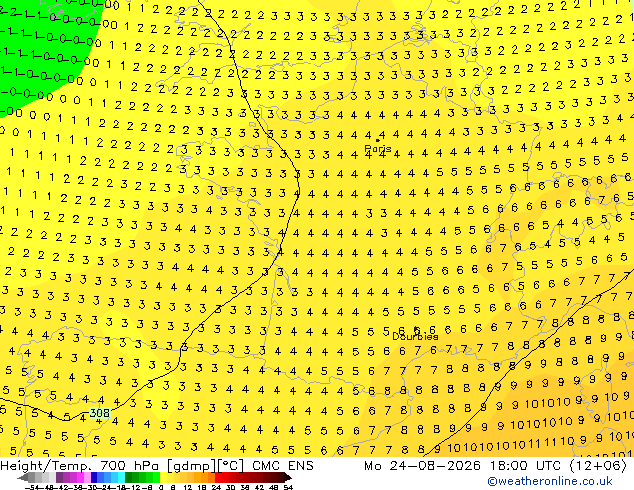Pick the magenta color in the temperature scale
The width and height of the screenshot is (634, 490).
point(80,478)
